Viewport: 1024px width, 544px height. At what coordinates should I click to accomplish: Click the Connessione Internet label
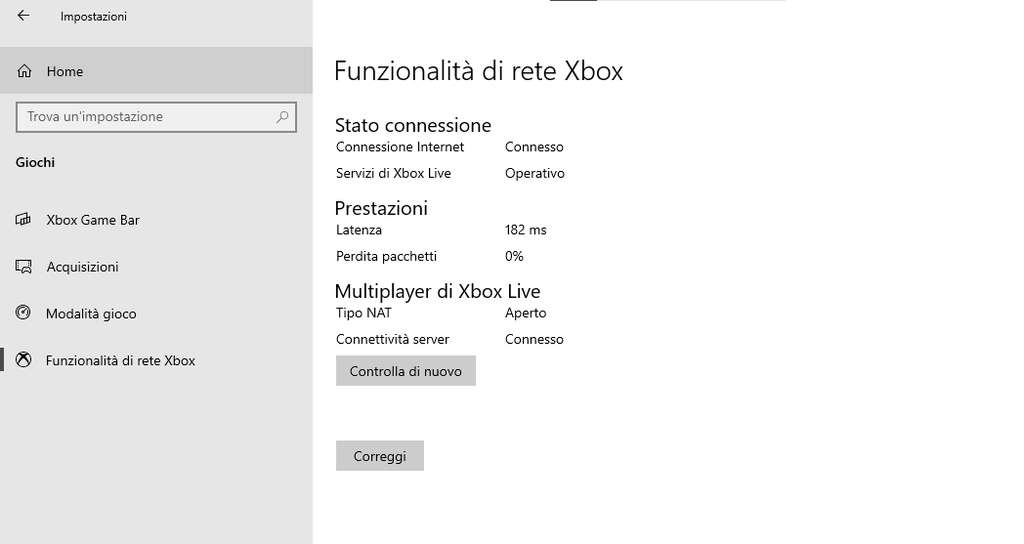click(400, 147)
